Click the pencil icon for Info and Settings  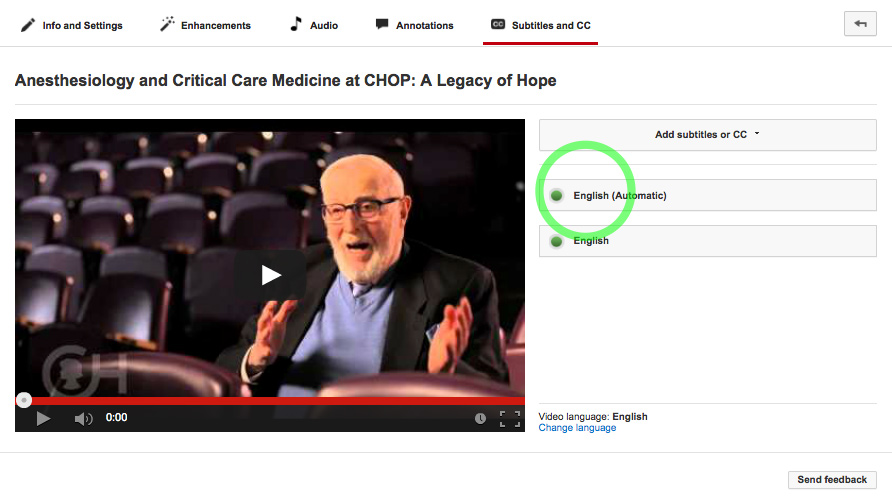[27, 25]
